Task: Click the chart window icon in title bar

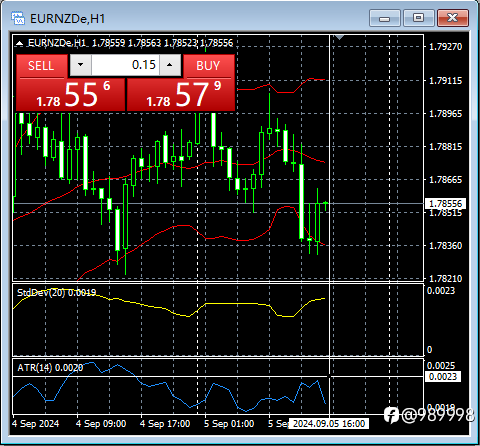Action: tap(18, 18)
